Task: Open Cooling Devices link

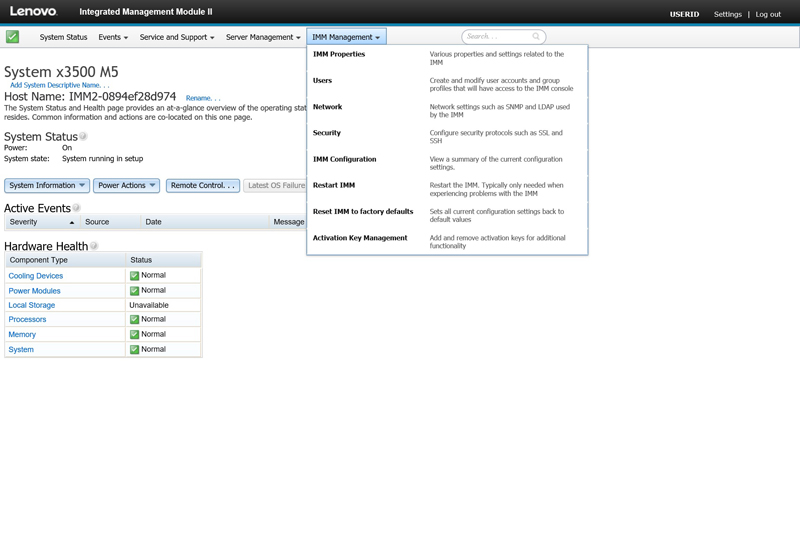Action: coord(36,276)
